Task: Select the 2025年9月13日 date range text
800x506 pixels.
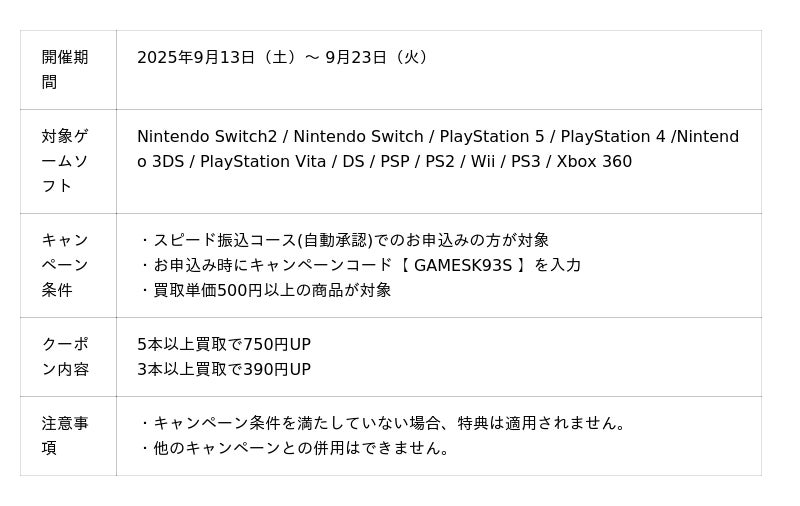Action: pyautogui.click(x=284, y=58)
